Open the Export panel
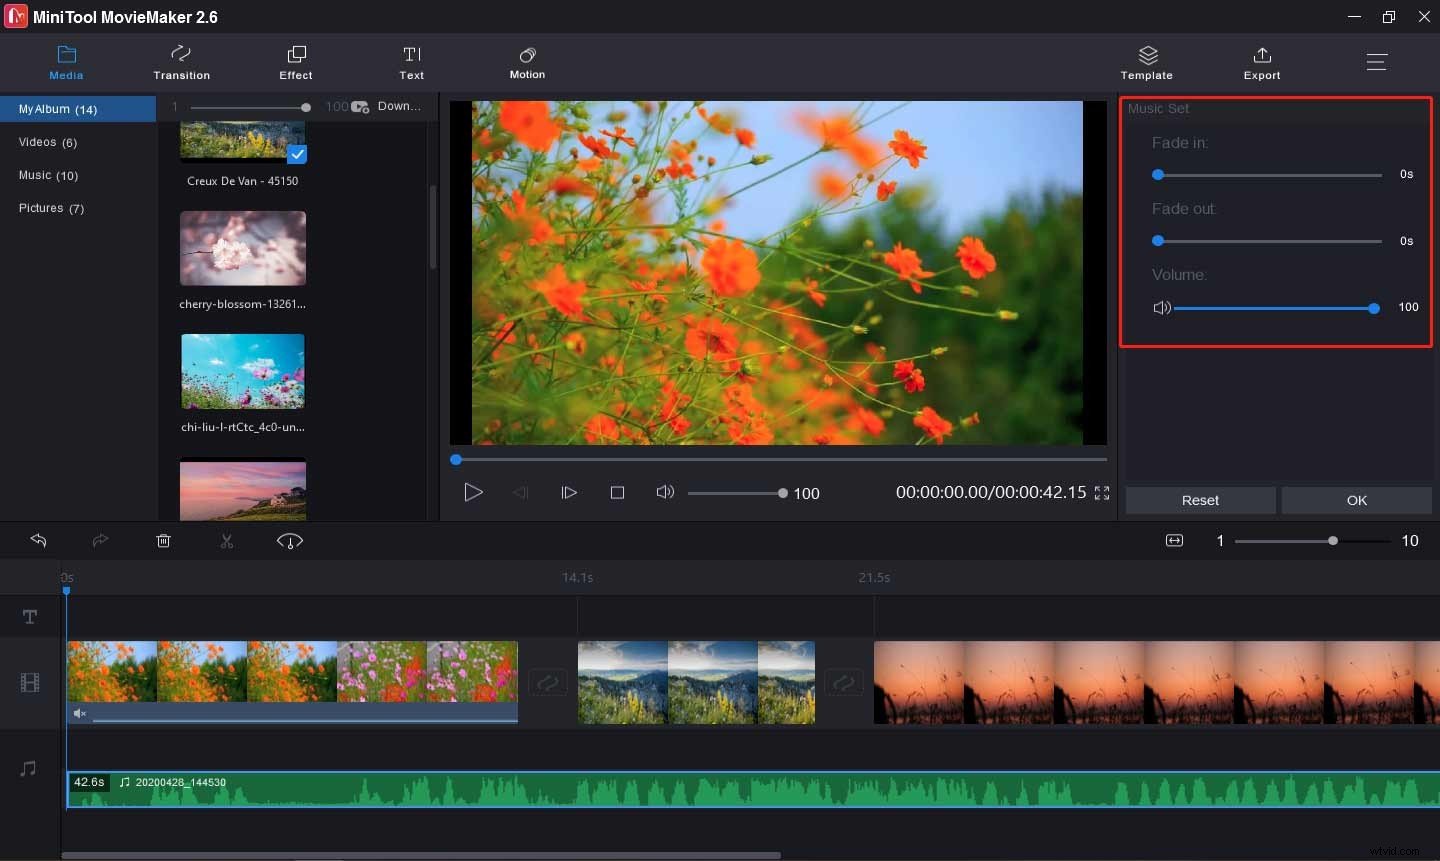 click(1261, 62)
